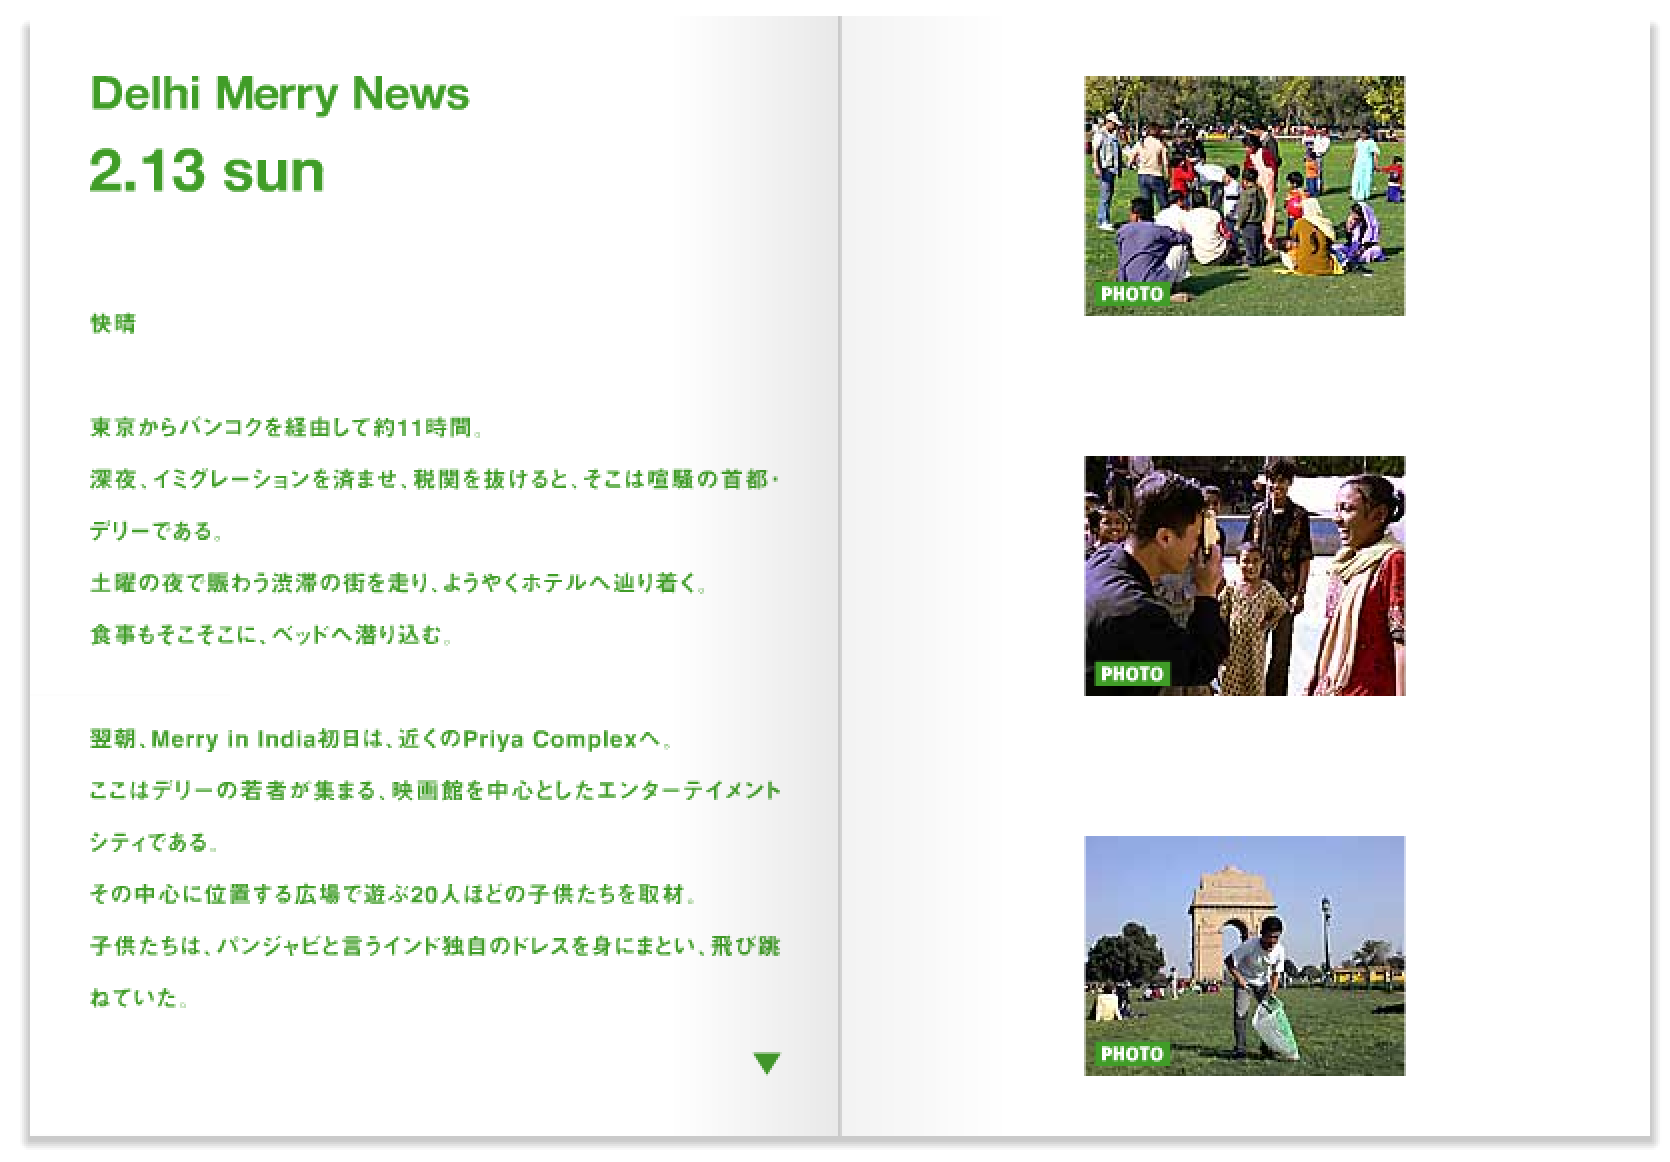Select the Delhi Merry News heading
Viewport: 1670px width, 1162px height.
(280, 94)
